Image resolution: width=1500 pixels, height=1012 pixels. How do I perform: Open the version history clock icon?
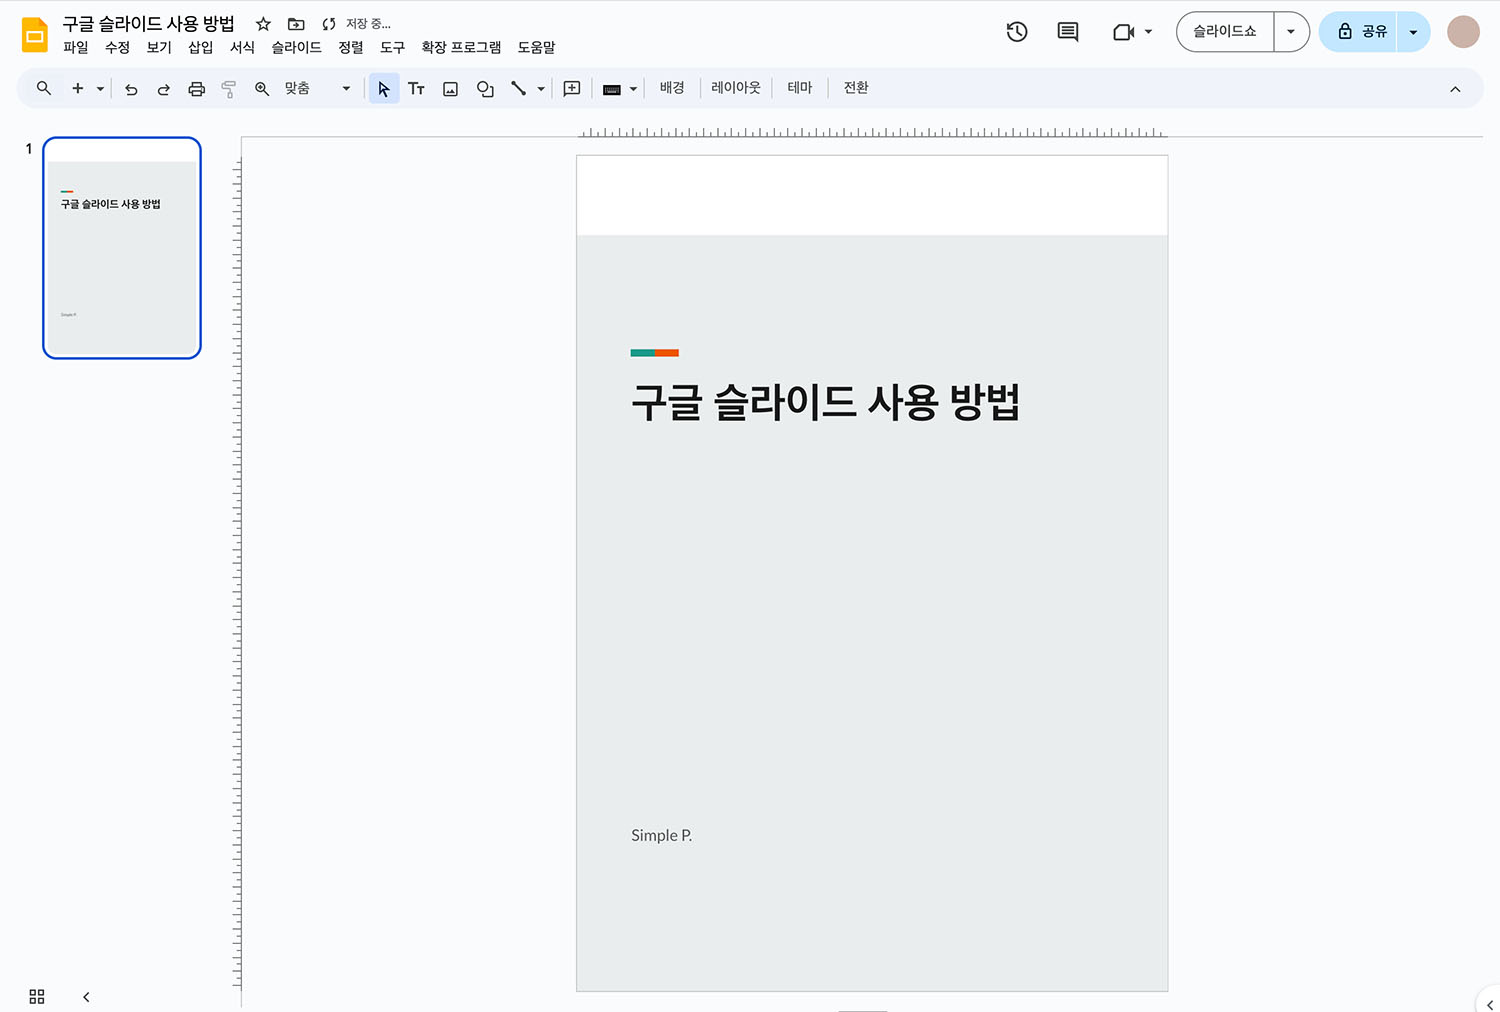coord(1017,32)
